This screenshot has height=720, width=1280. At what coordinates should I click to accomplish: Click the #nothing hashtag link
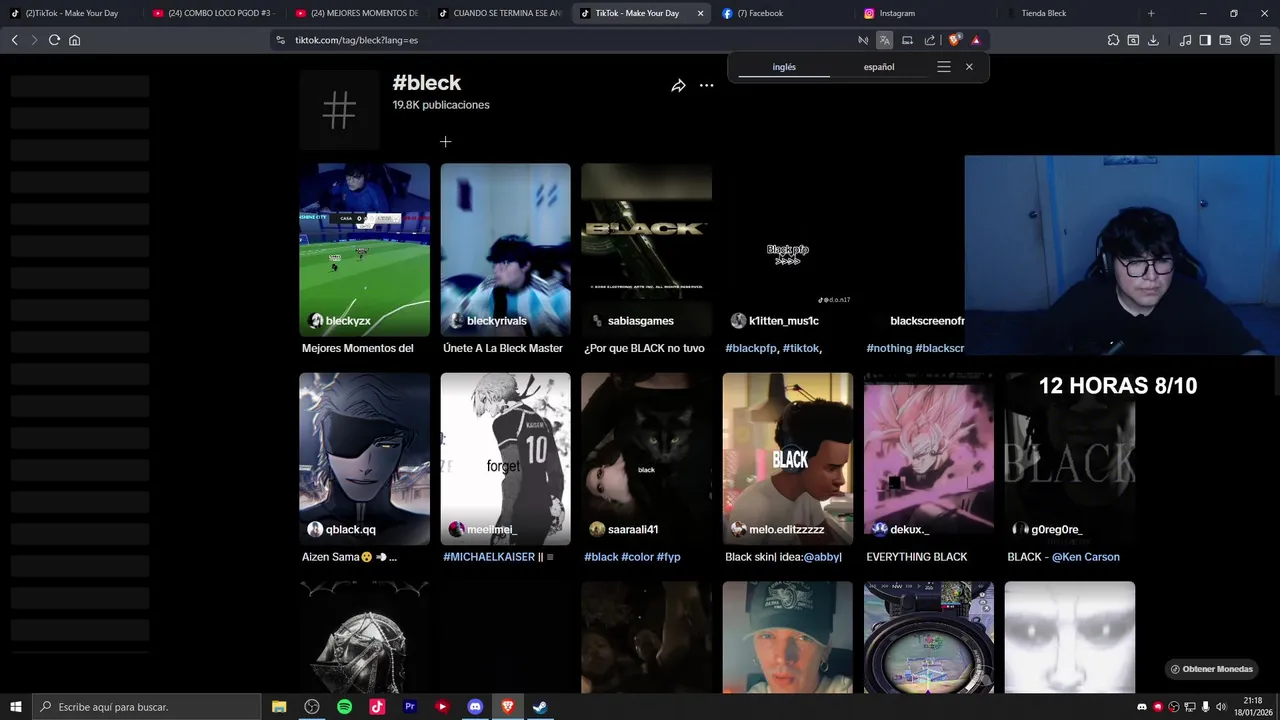click(889, 348)
